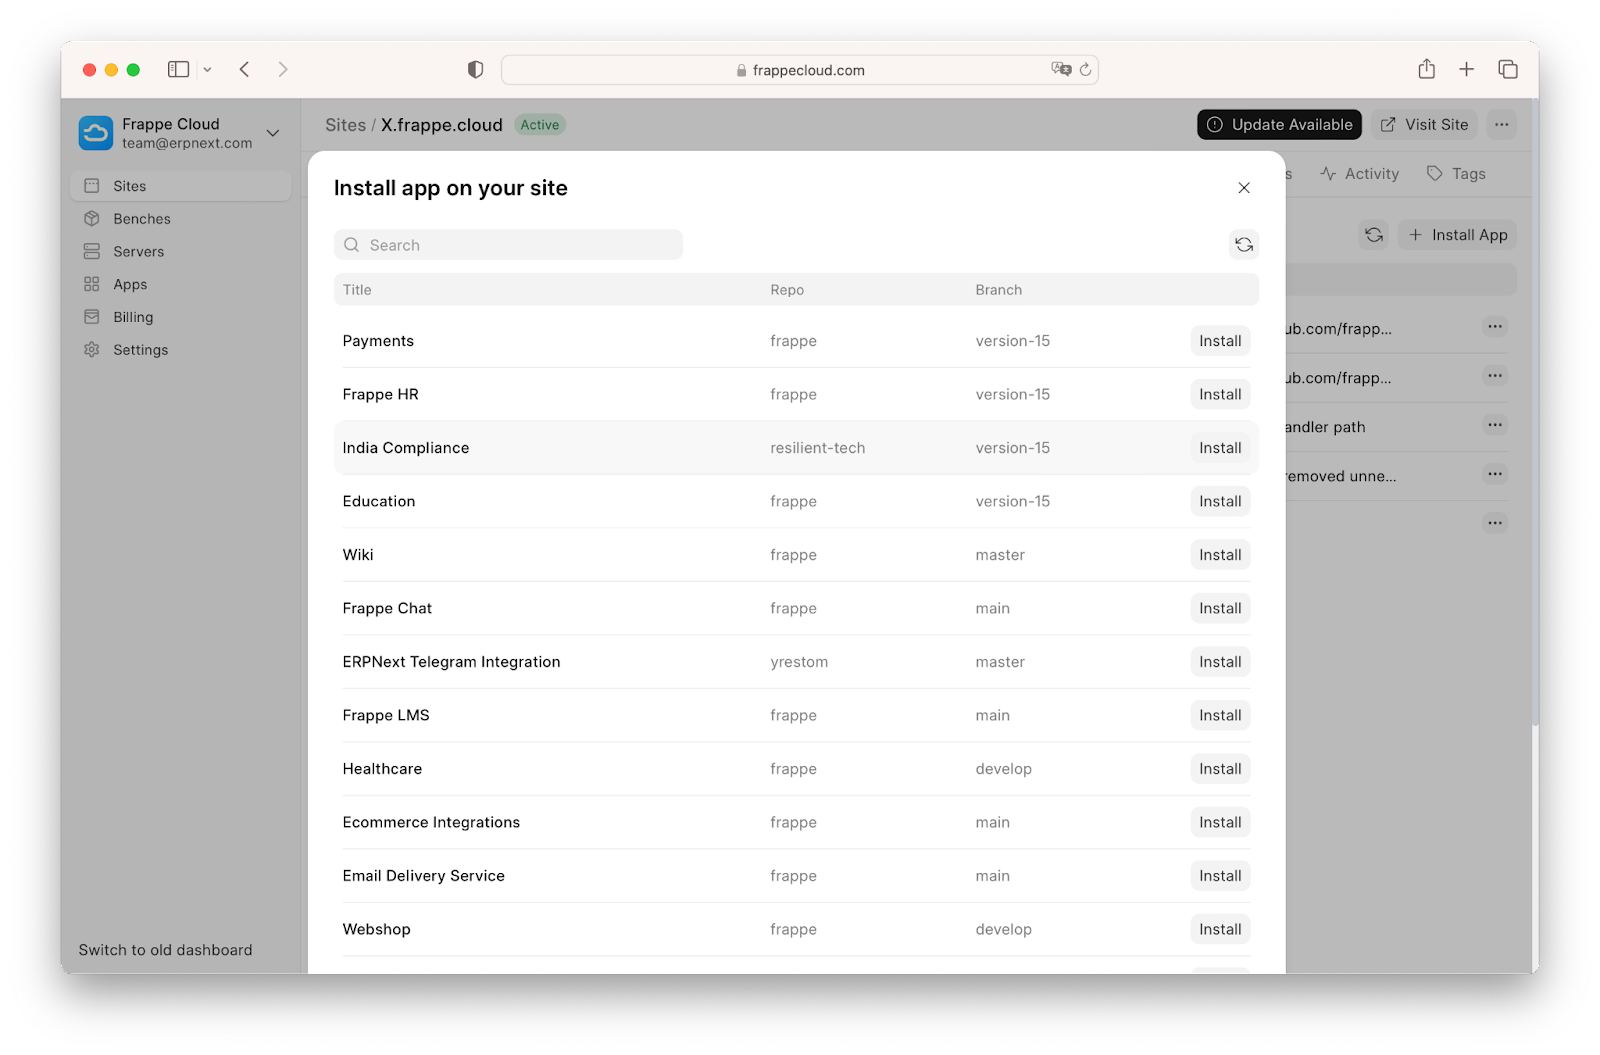This screenshot has height=1055, width=1600.
Task: Expand the Frappe Cloud team dropdown
Action: 273,133
